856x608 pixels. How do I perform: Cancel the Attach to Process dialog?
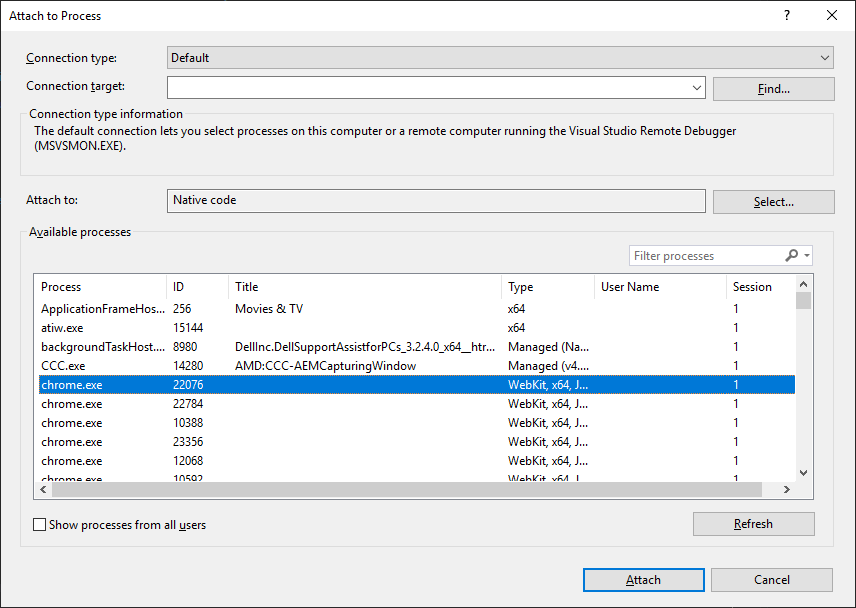tap(771, 580)
